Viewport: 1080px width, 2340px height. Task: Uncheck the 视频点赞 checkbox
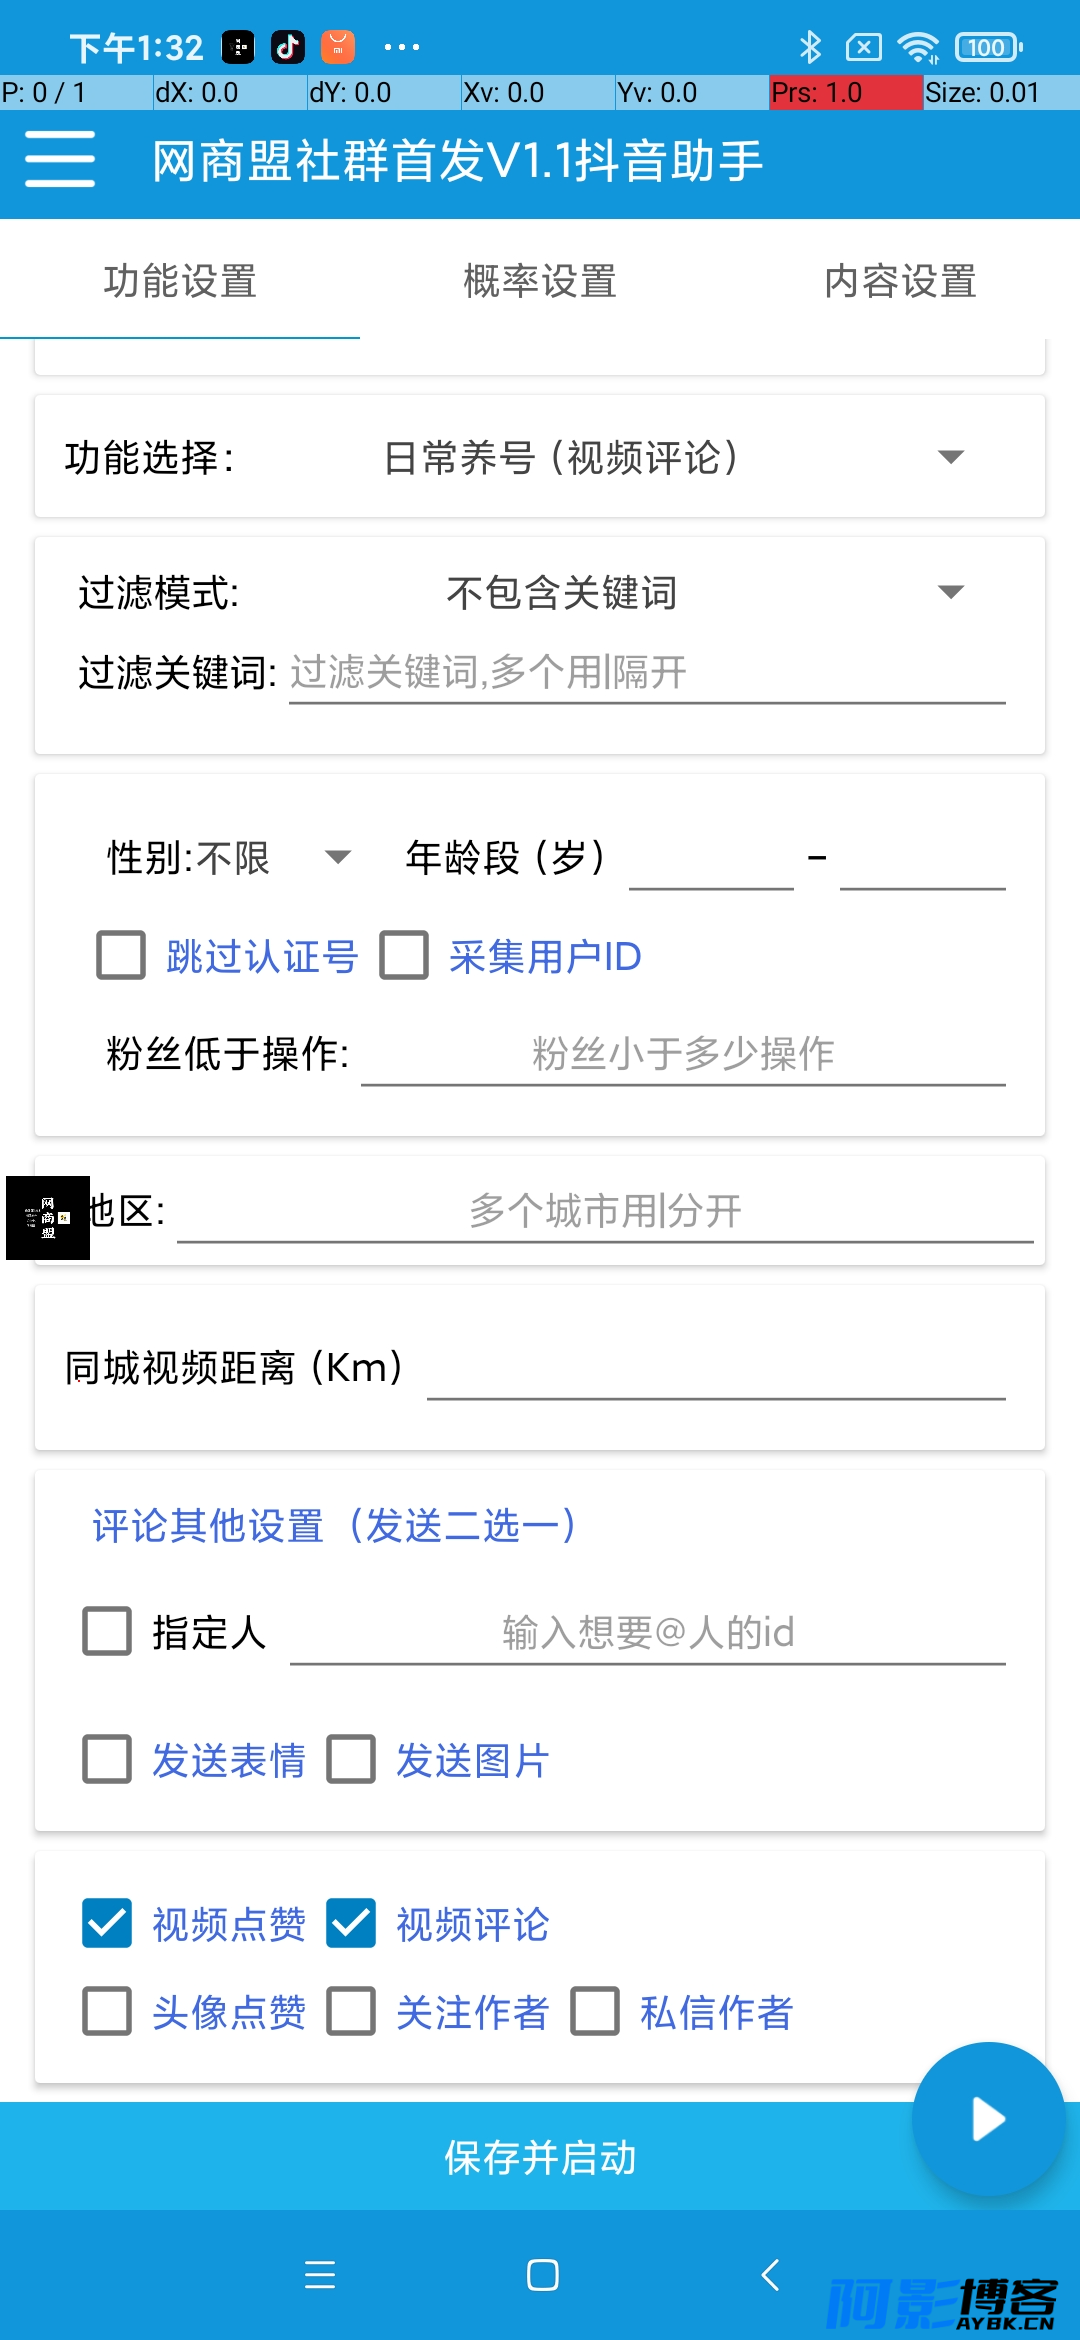[x=107, y=1923]
